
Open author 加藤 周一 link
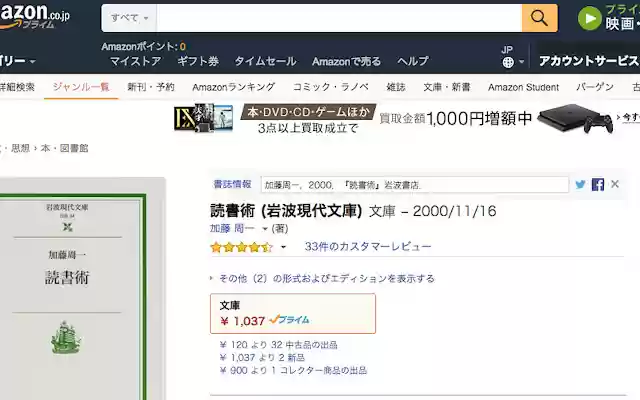tap(232, 228)
